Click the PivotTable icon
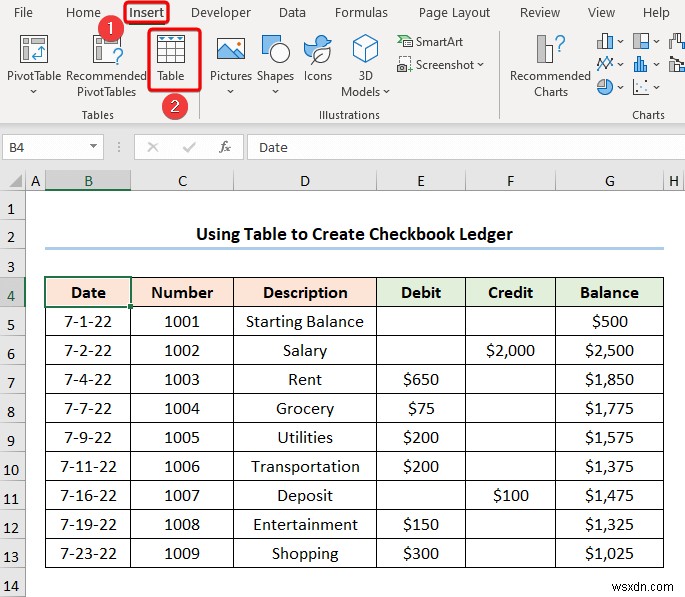Screen dimensions: 685x597 (34, 49)
